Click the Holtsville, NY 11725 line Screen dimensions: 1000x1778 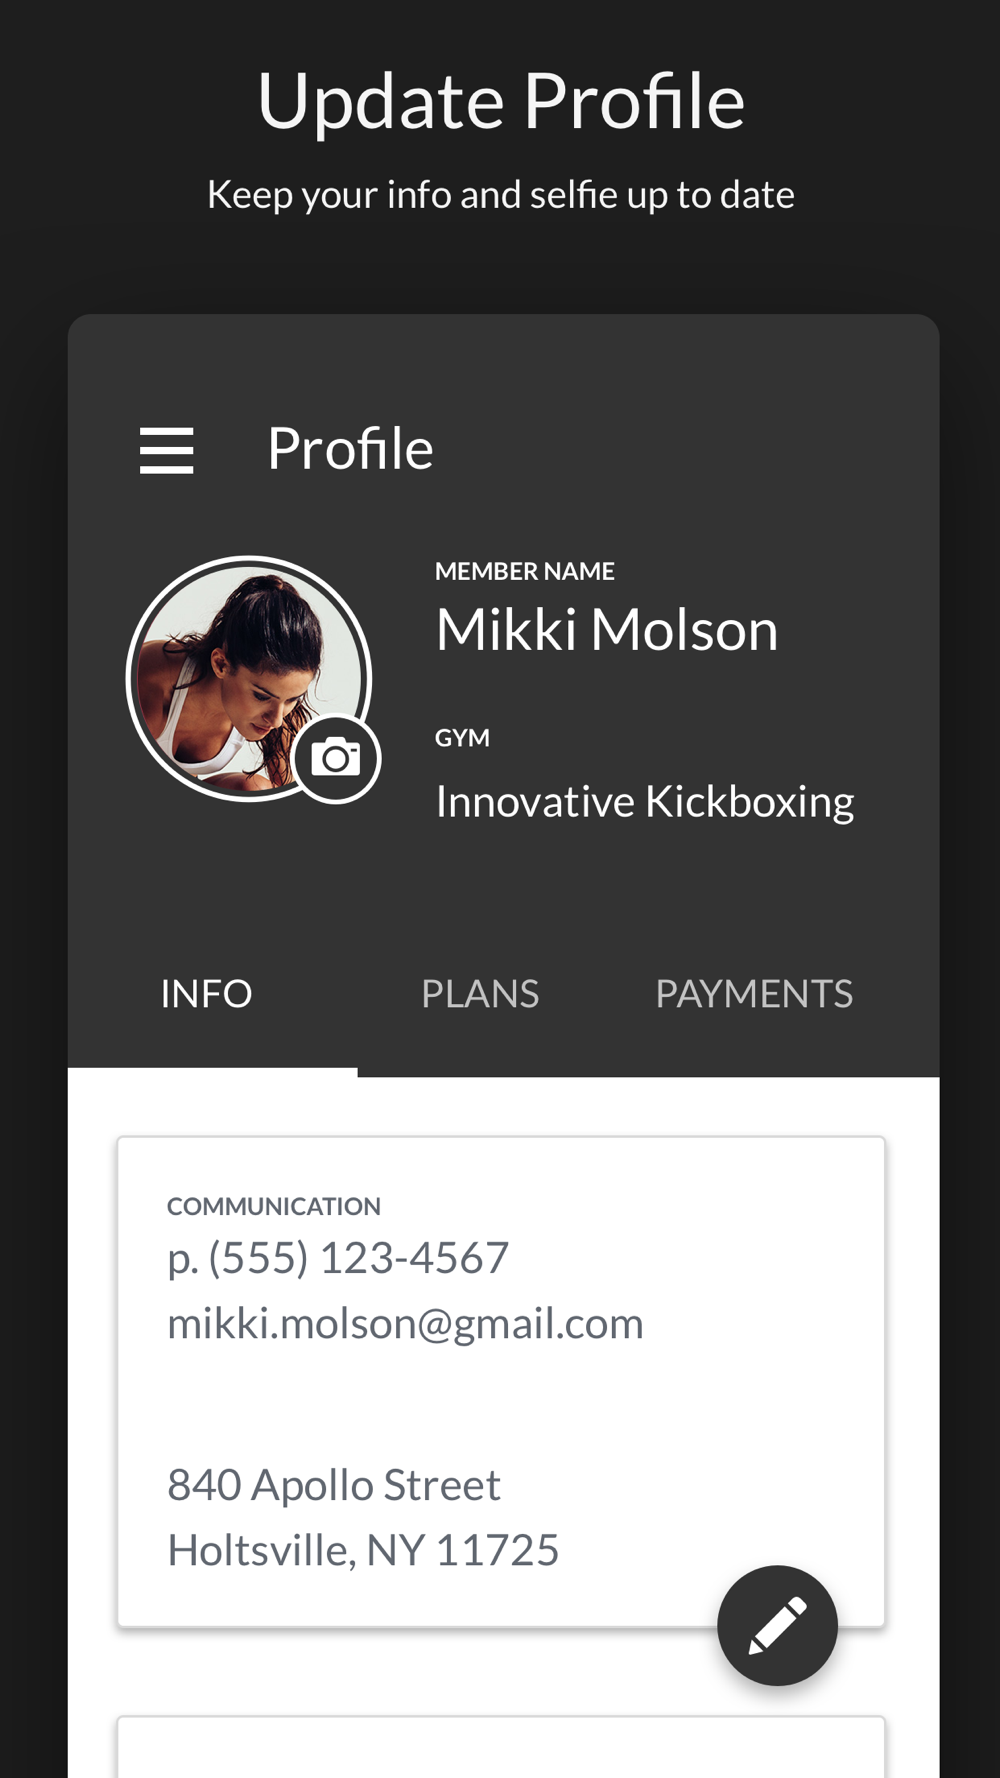(363, 1551)
